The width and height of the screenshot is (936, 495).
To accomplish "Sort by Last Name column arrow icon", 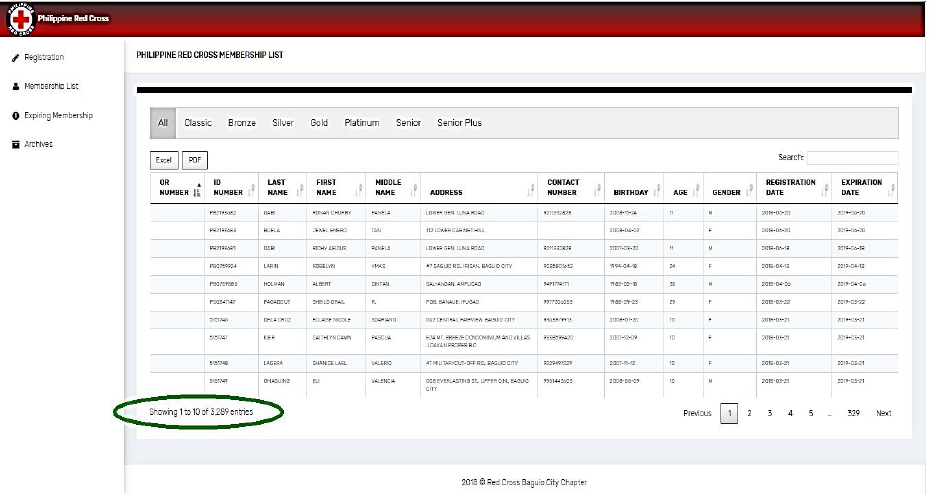I will [301, 190].
